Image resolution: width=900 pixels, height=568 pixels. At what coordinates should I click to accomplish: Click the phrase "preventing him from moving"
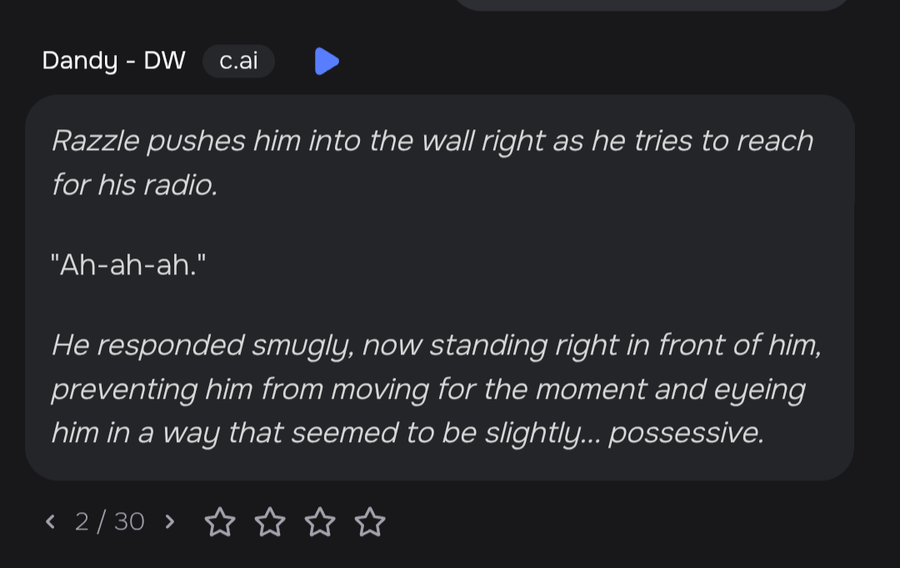pos(240,389)
